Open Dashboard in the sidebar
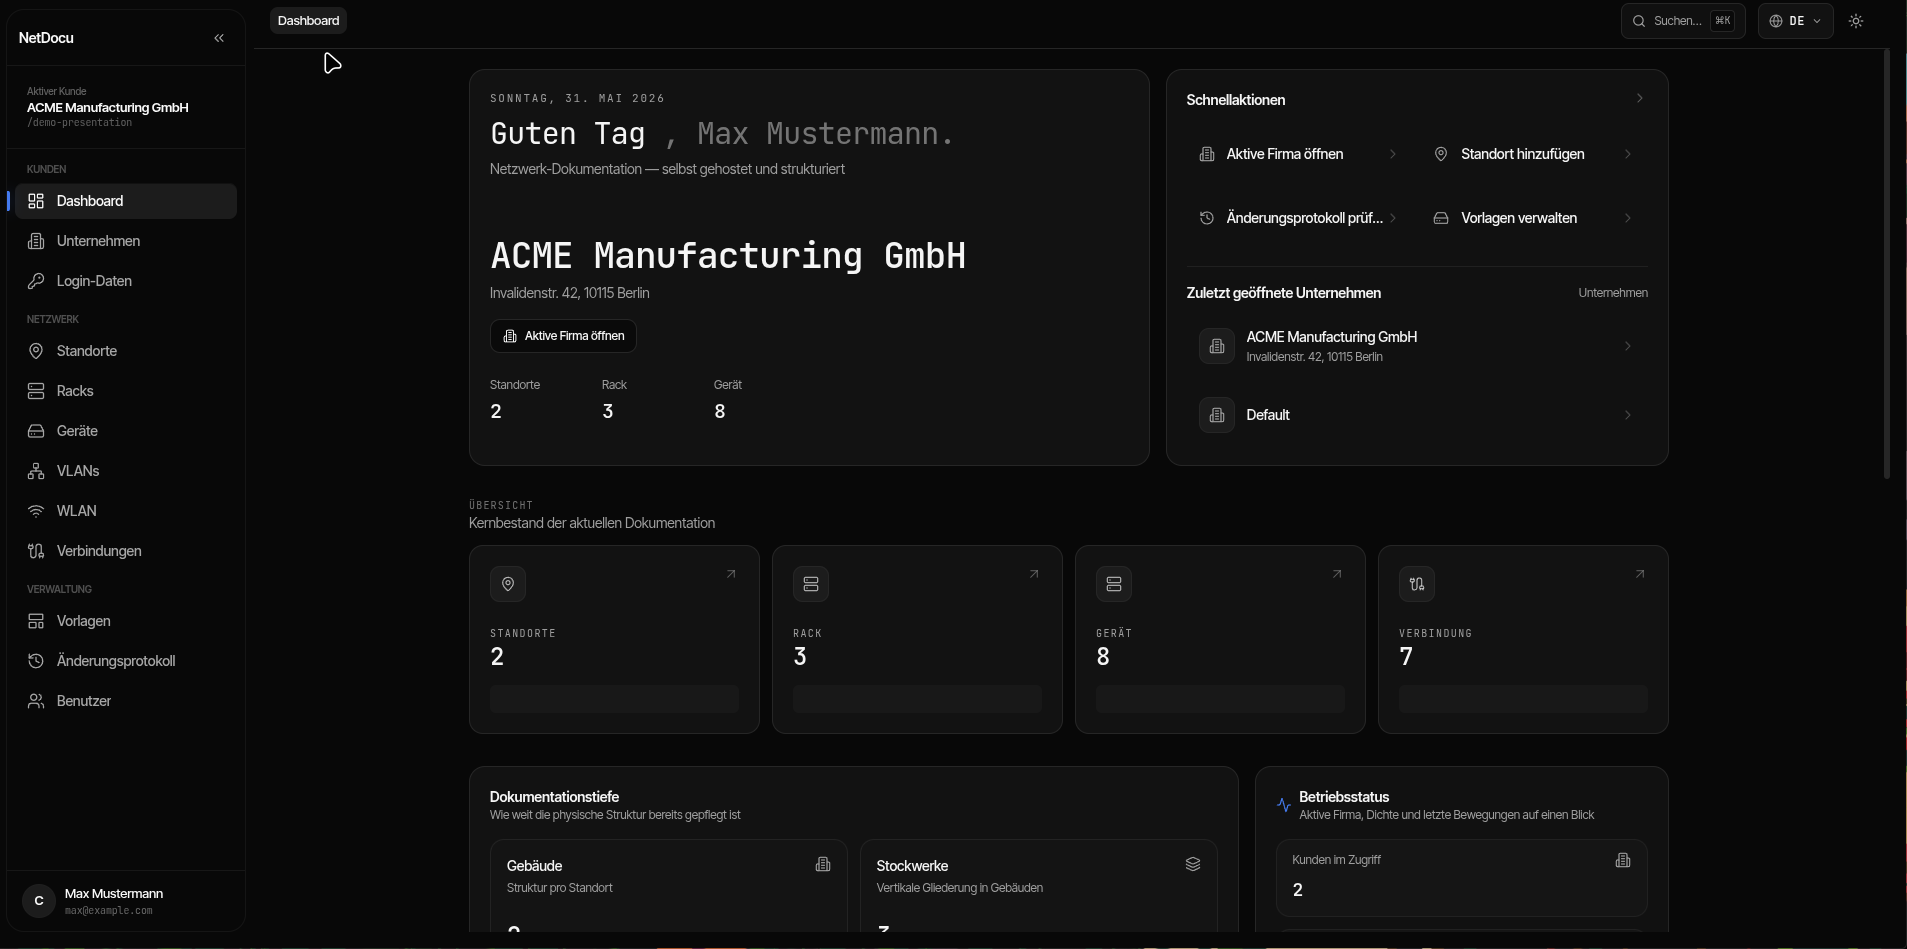This screenshot has height=949, width=1907. pyautogui.click(x=126, y=201)
